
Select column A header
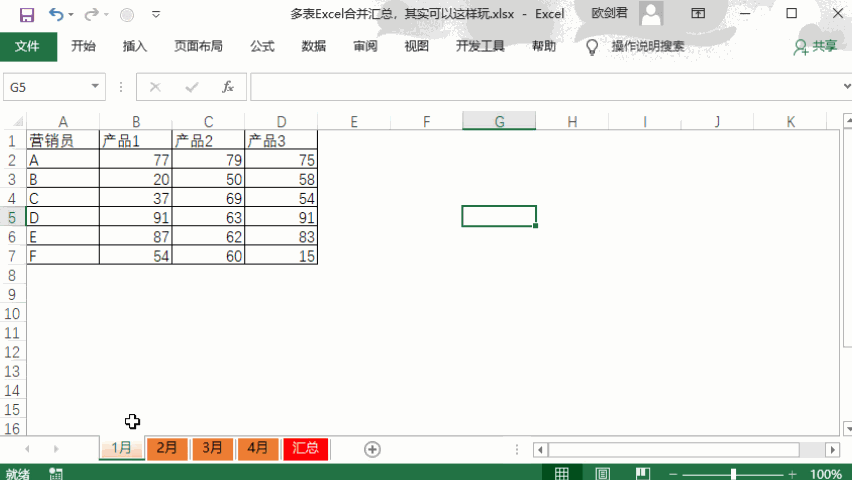63,121
